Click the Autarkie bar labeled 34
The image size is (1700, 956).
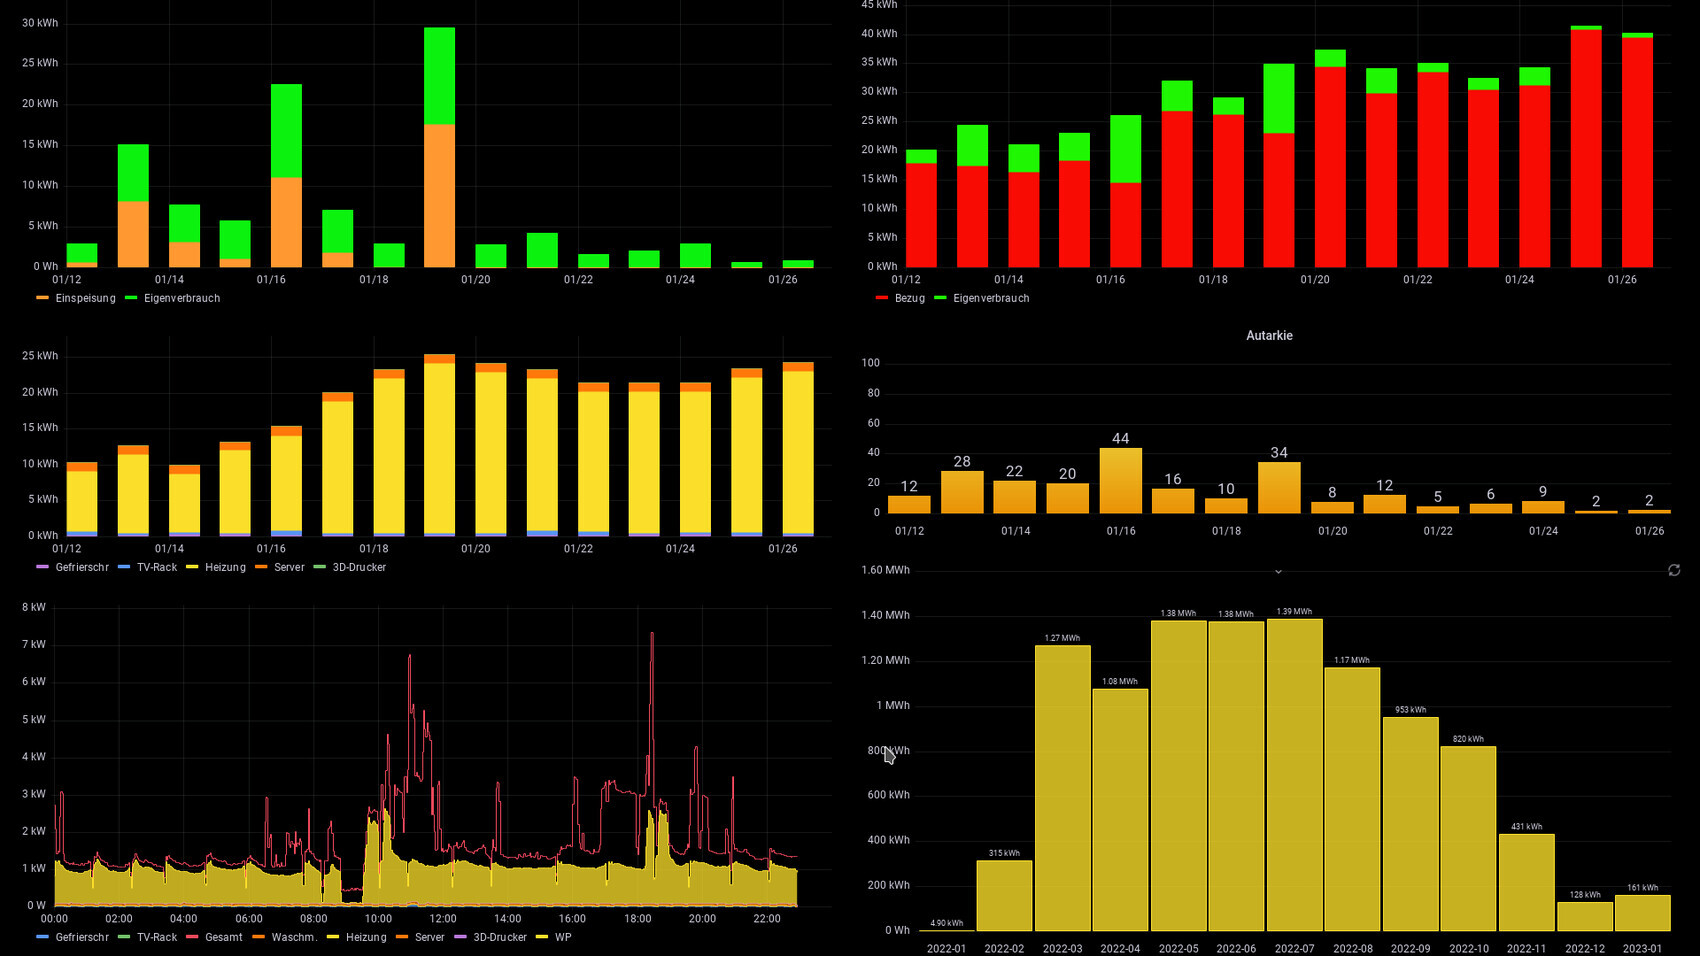click(1278, 488)
